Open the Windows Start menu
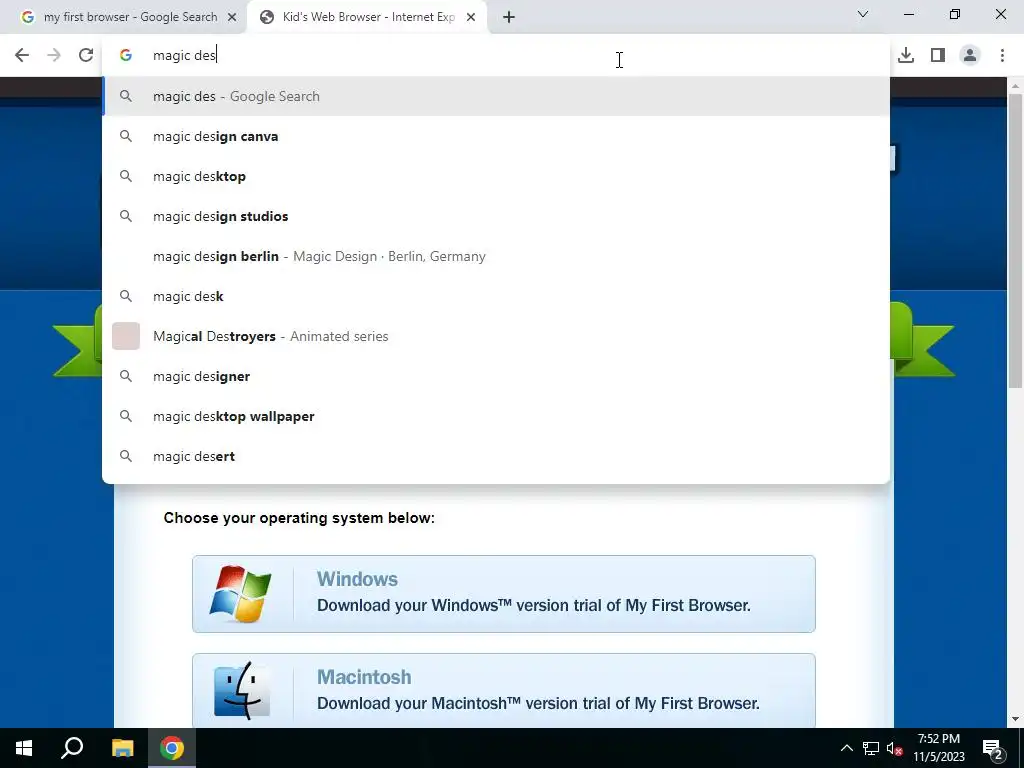This screenshot has width=1024, height=768. (x=24, y=748)
